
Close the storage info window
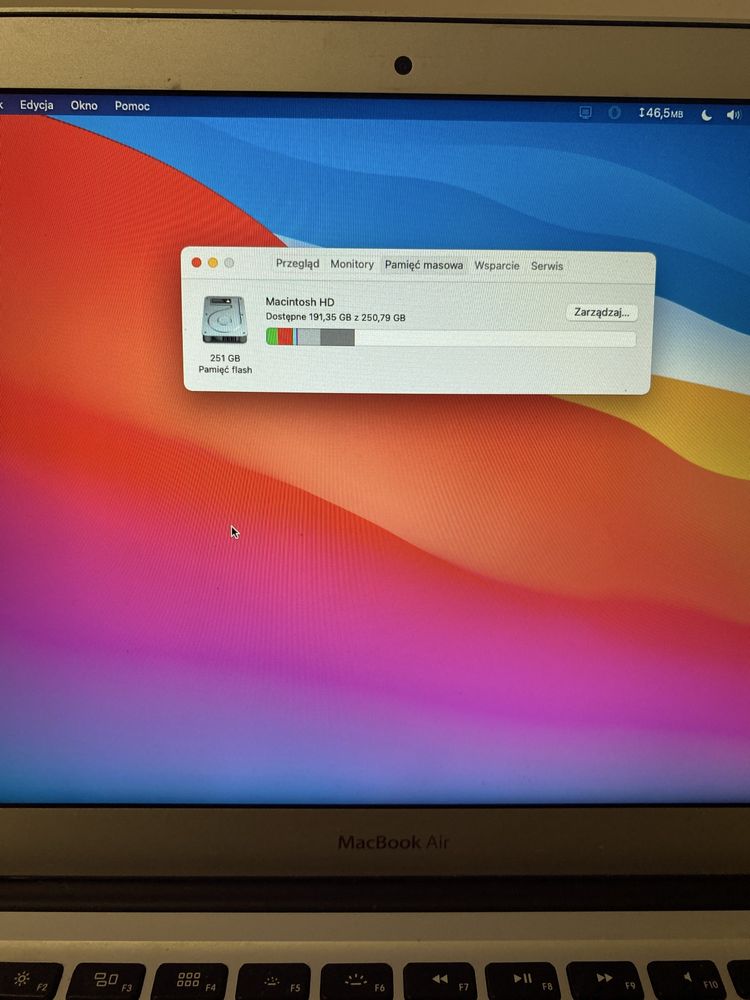pos(196,262)
